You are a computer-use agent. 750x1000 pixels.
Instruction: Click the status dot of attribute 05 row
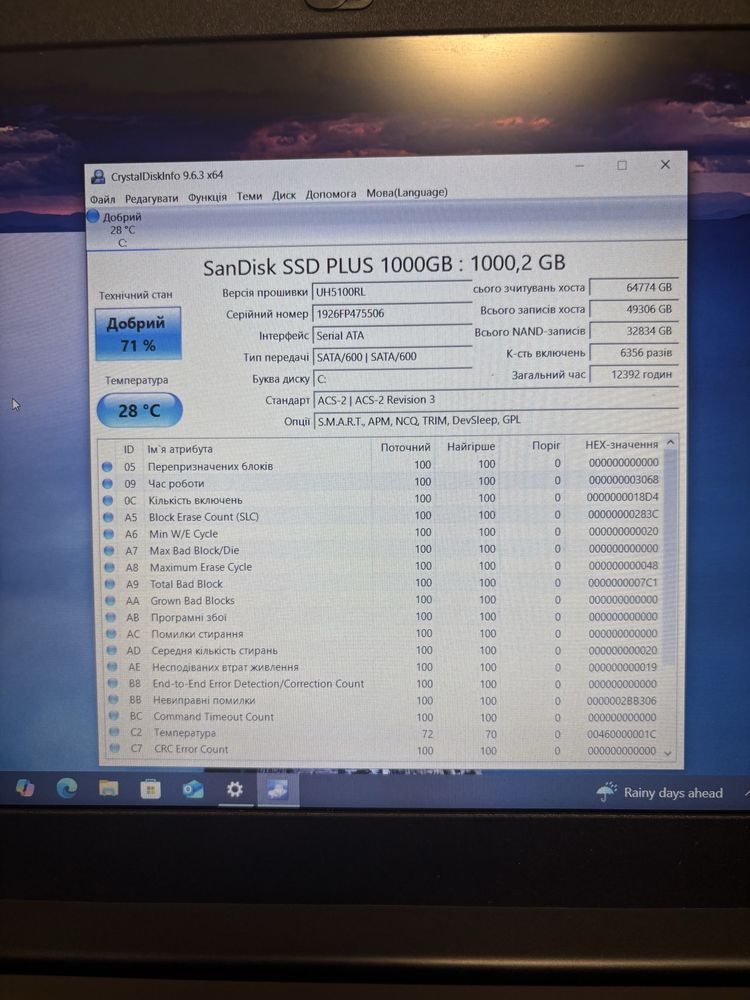[x=107, y=467]
